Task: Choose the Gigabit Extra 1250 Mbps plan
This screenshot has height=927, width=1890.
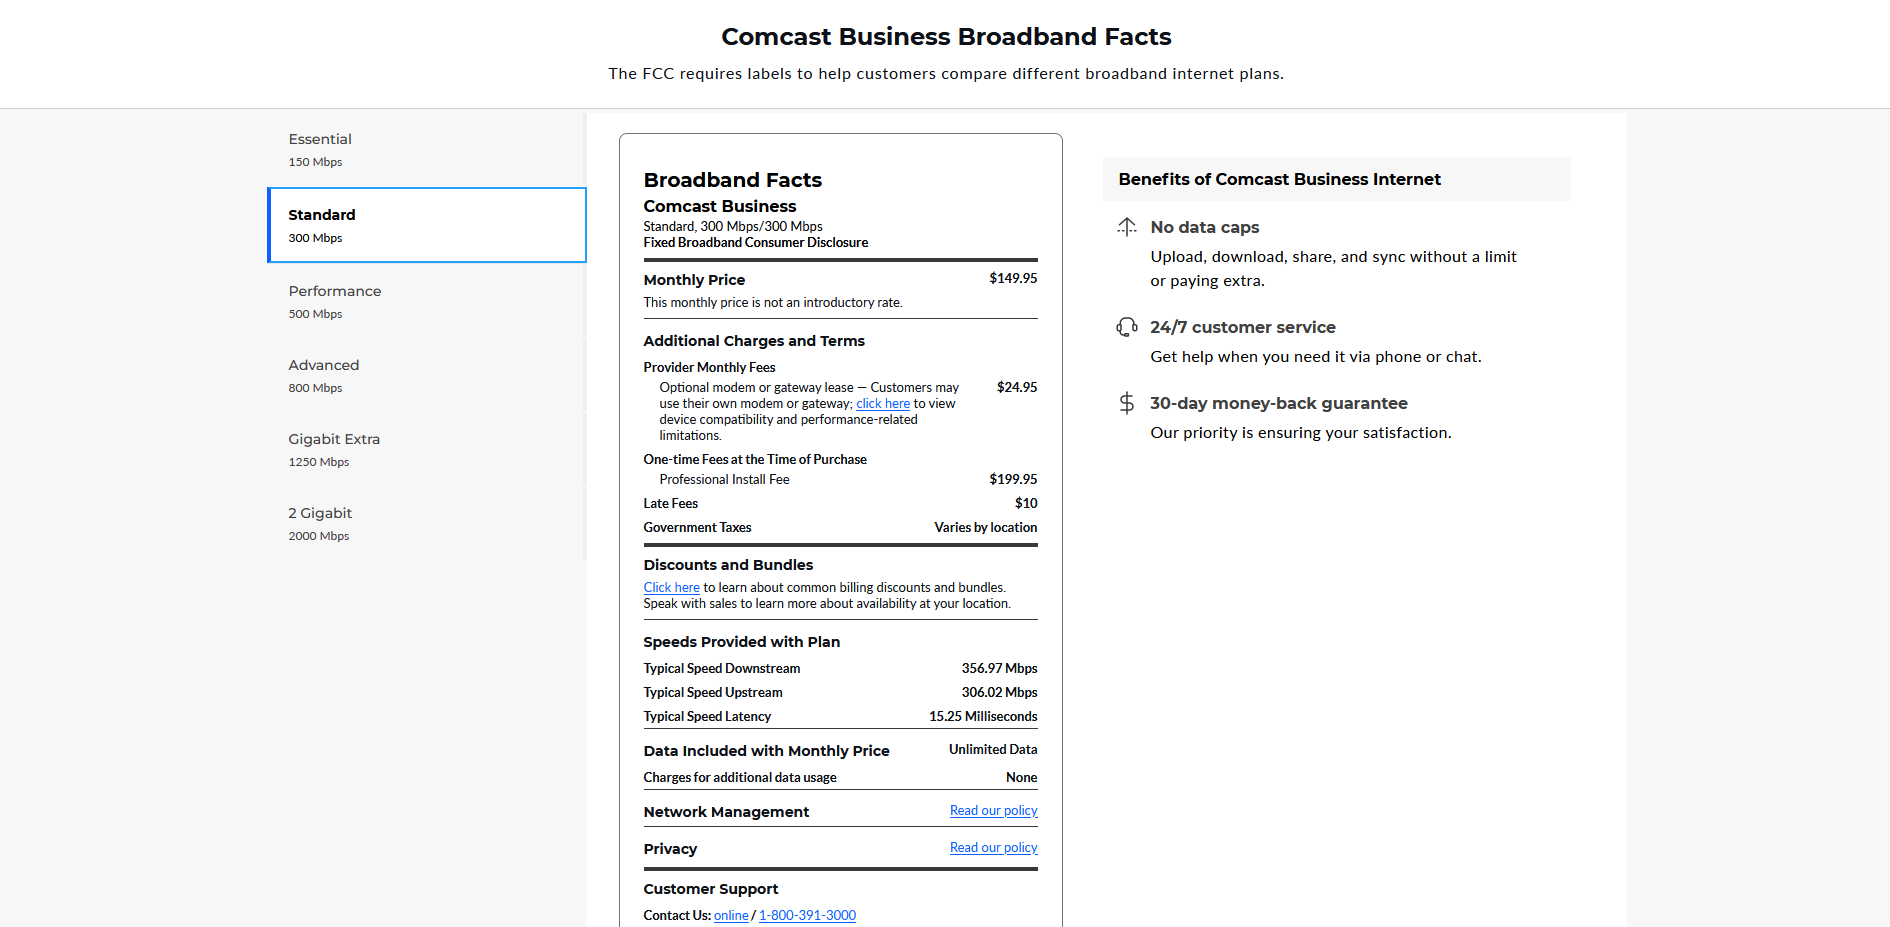Action: [x=427, y=449]
